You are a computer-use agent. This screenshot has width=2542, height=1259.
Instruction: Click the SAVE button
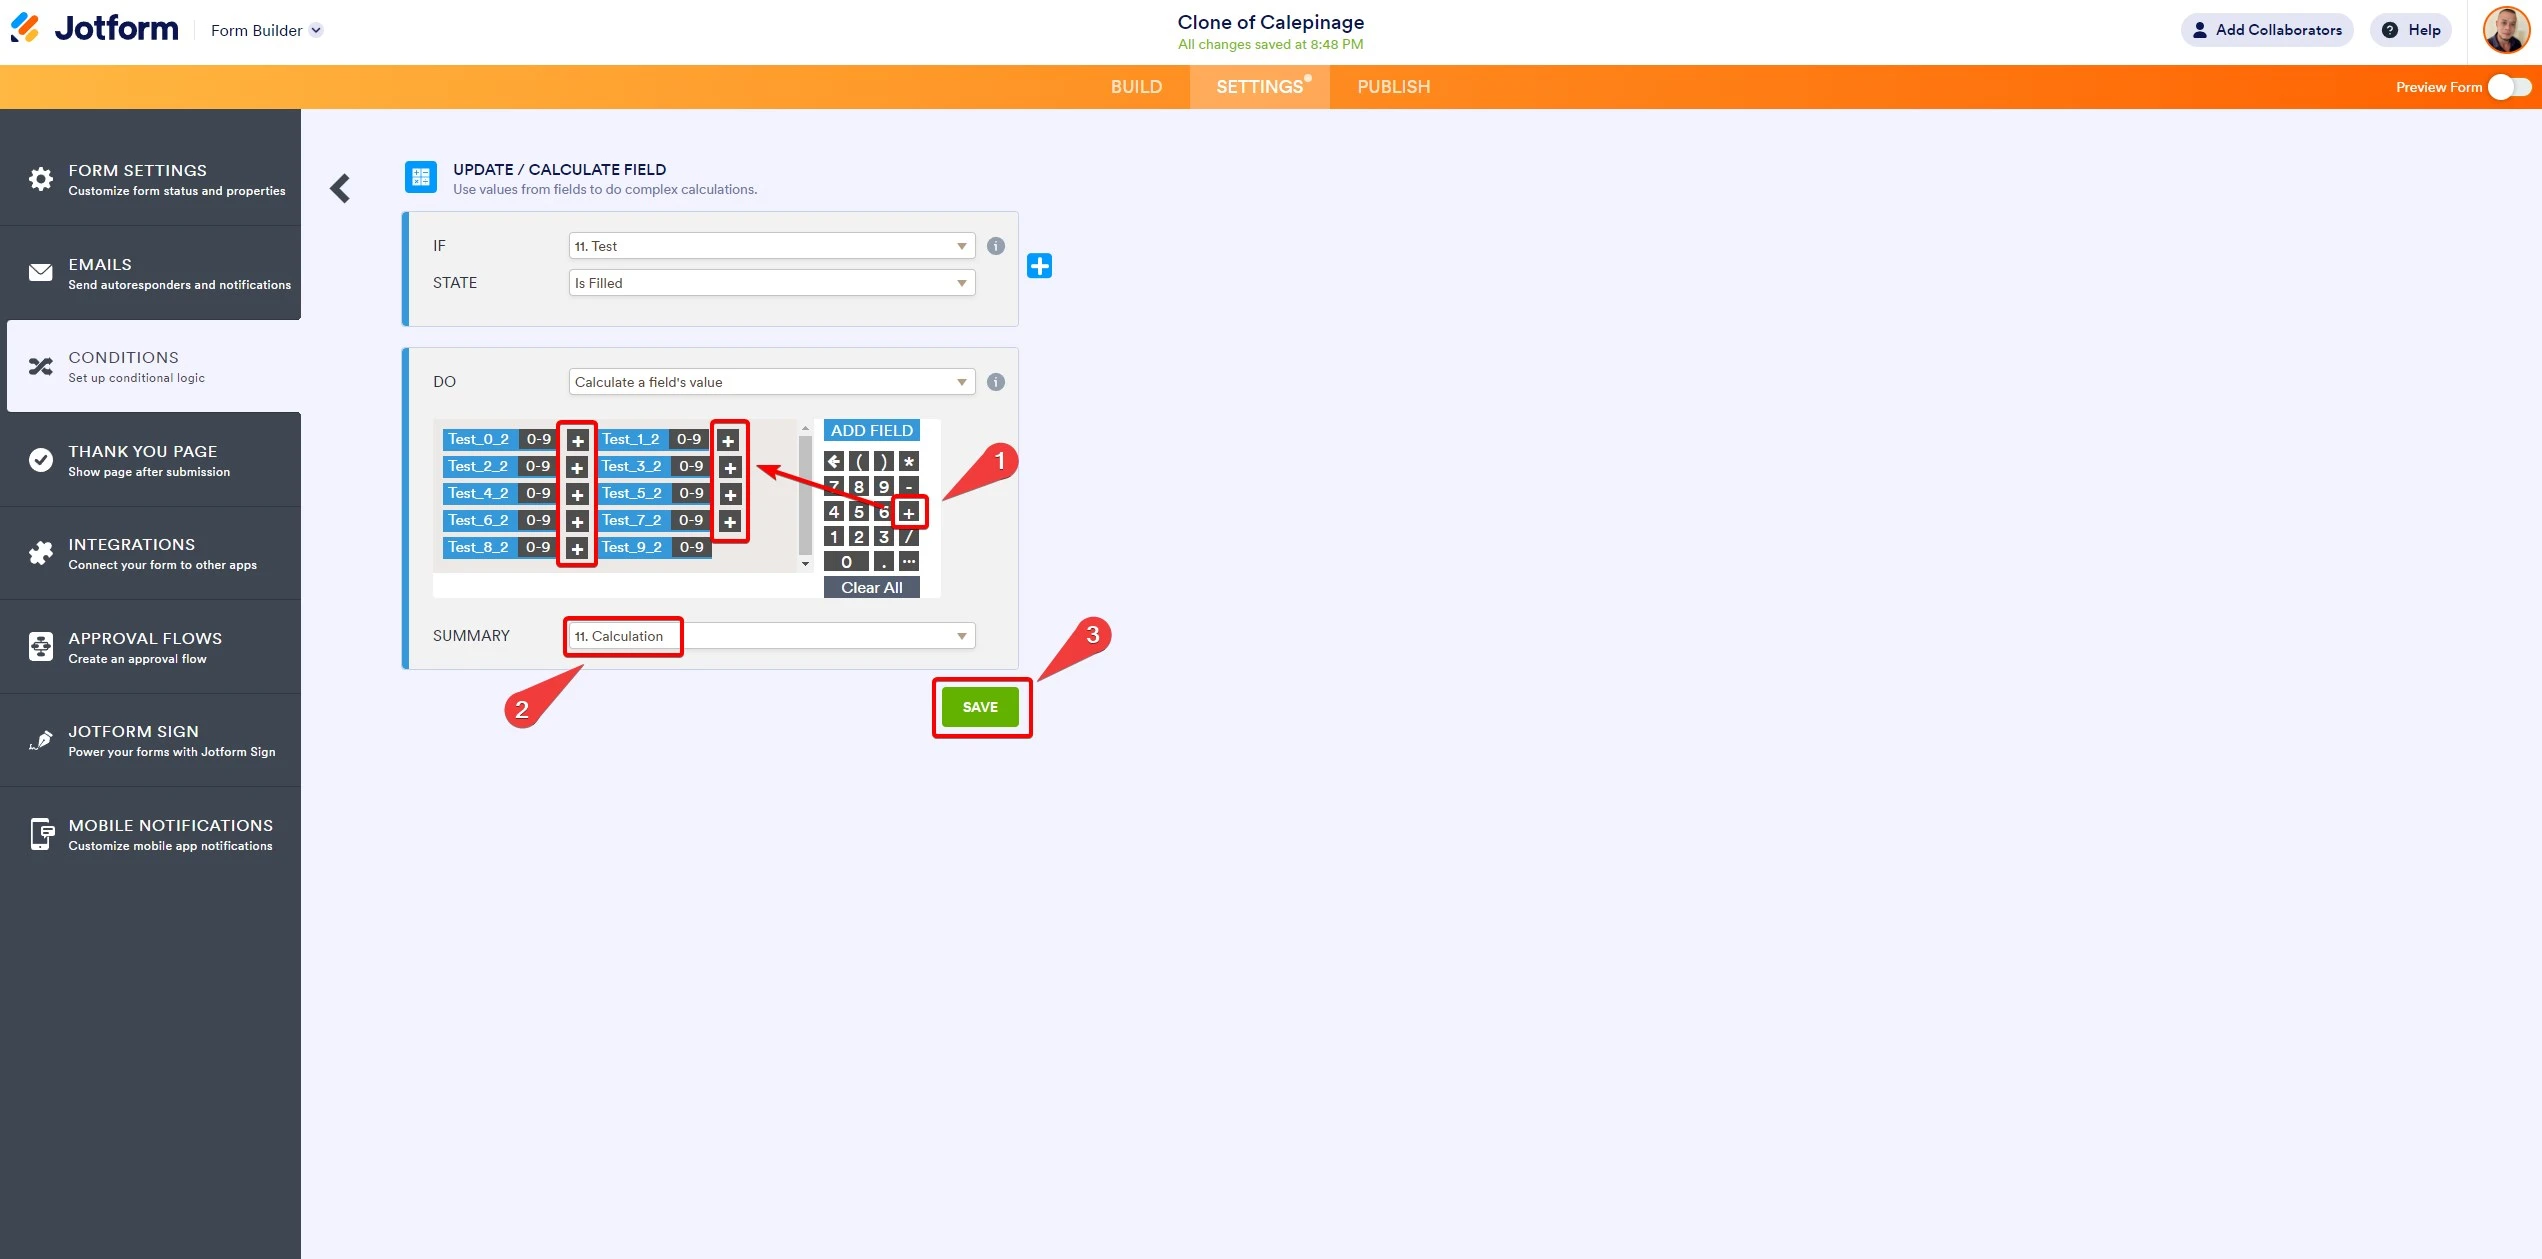click(x=981, y=706)
